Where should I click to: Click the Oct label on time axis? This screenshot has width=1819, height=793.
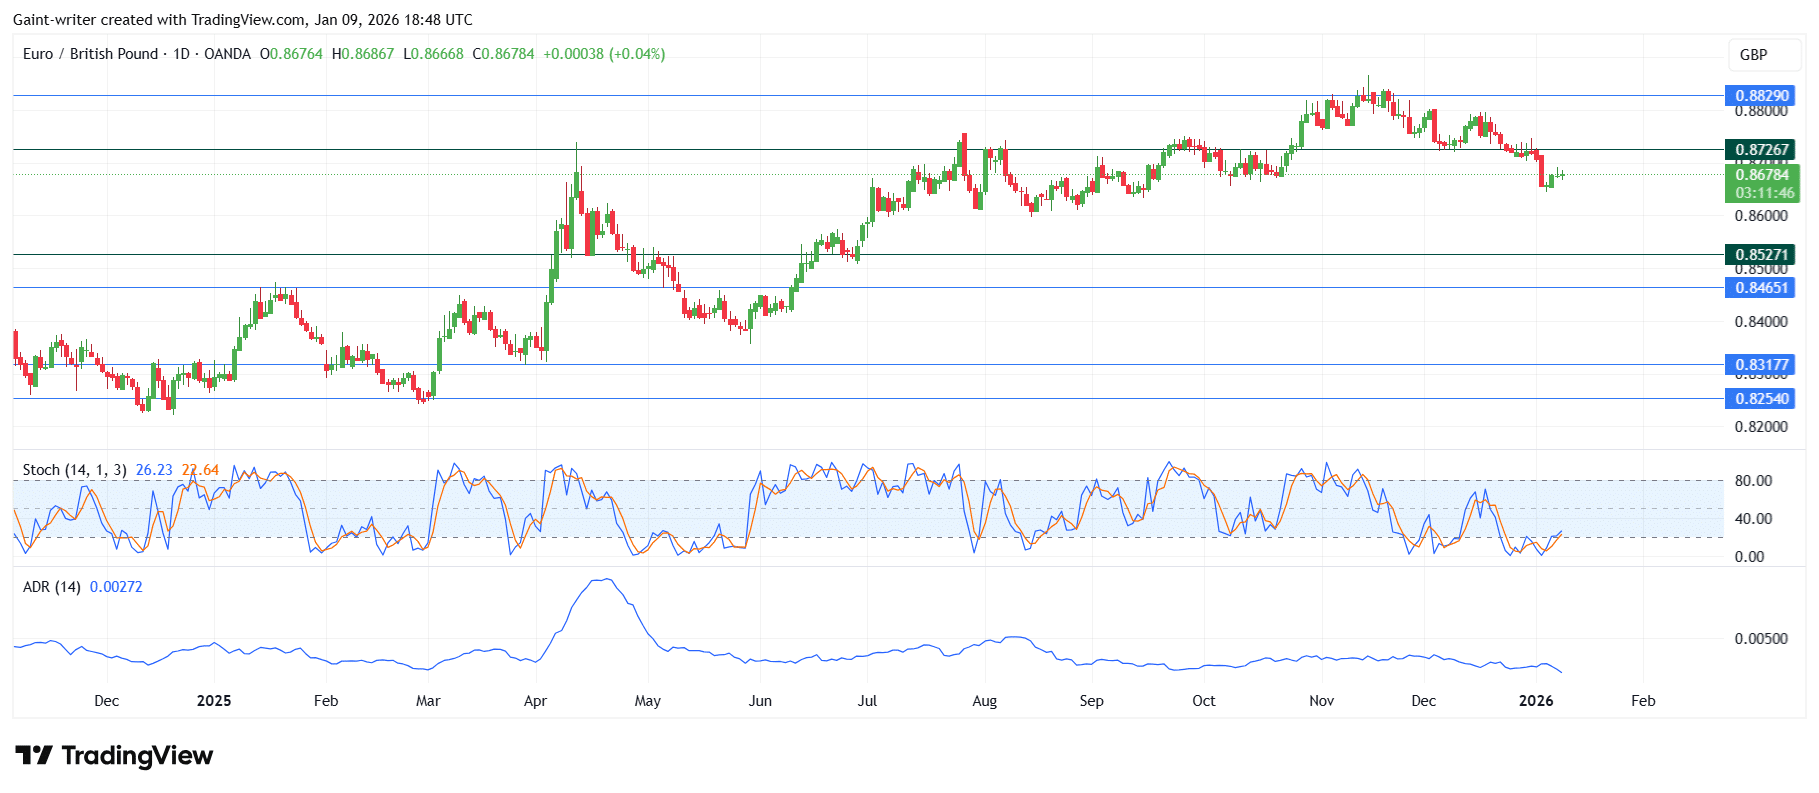(x=1204, y=701)
